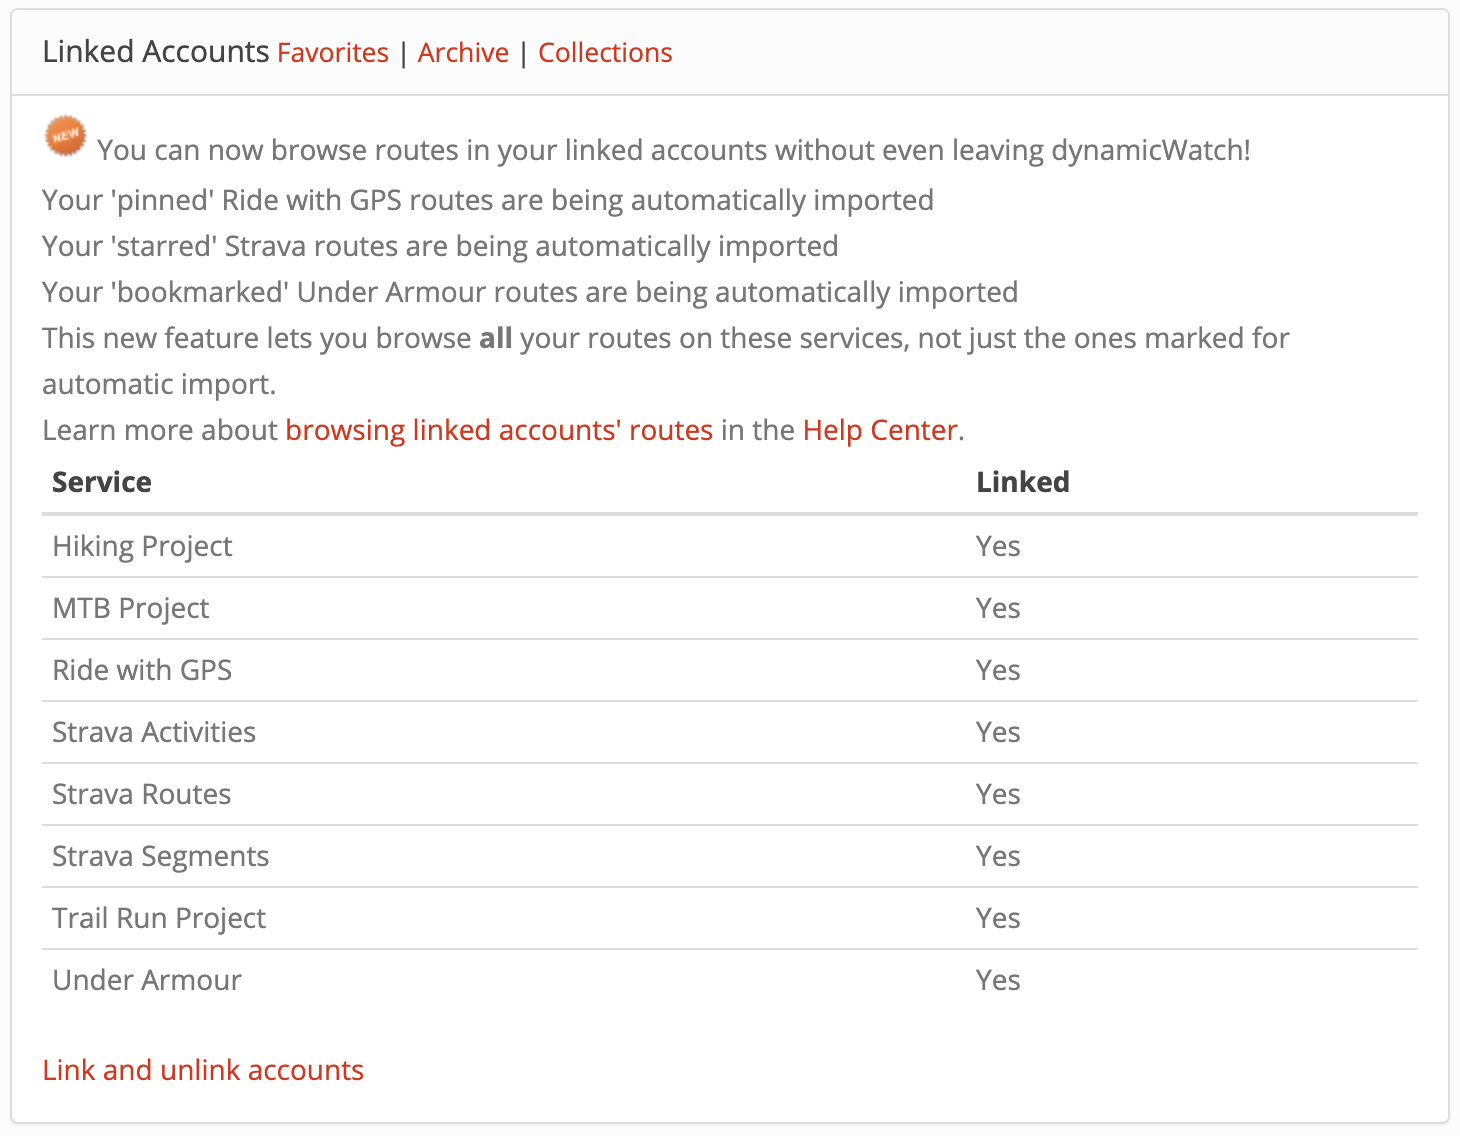Select the Strava Segments row
The image size is (1460, 1136).
point(161,856)
